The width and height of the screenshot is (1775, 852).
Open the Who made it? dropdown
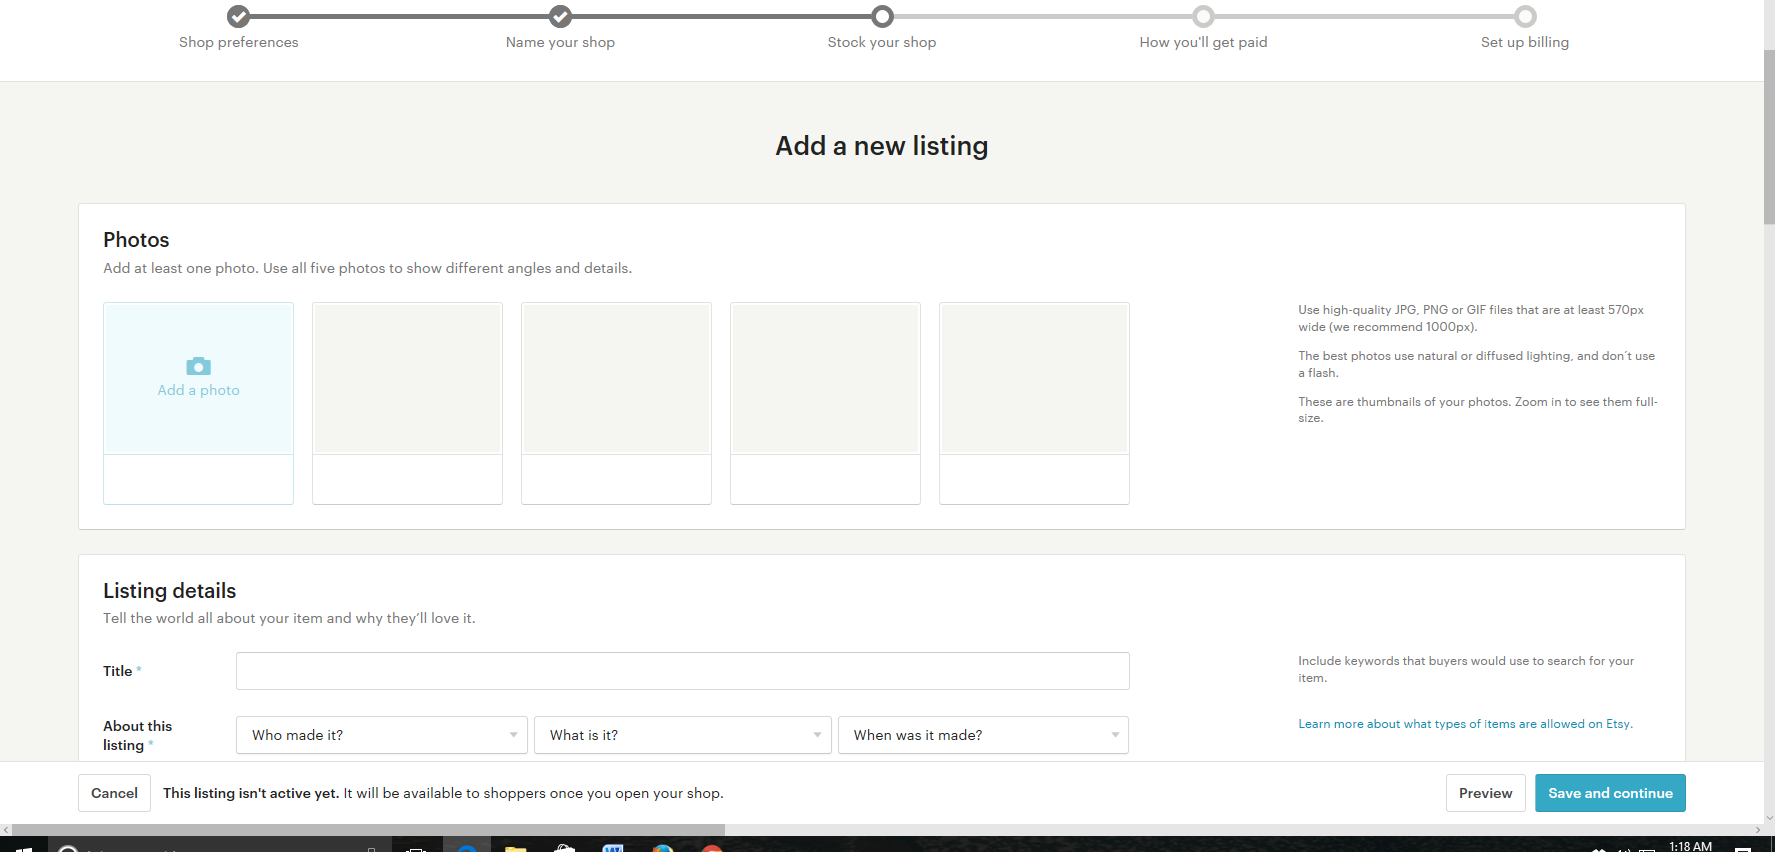(382, 735)
